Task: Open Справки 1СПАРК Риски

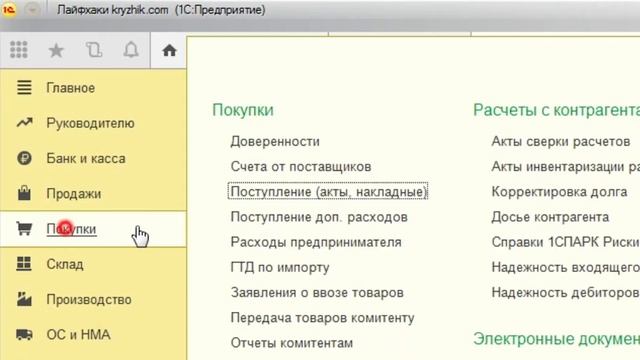Action: 565,242
